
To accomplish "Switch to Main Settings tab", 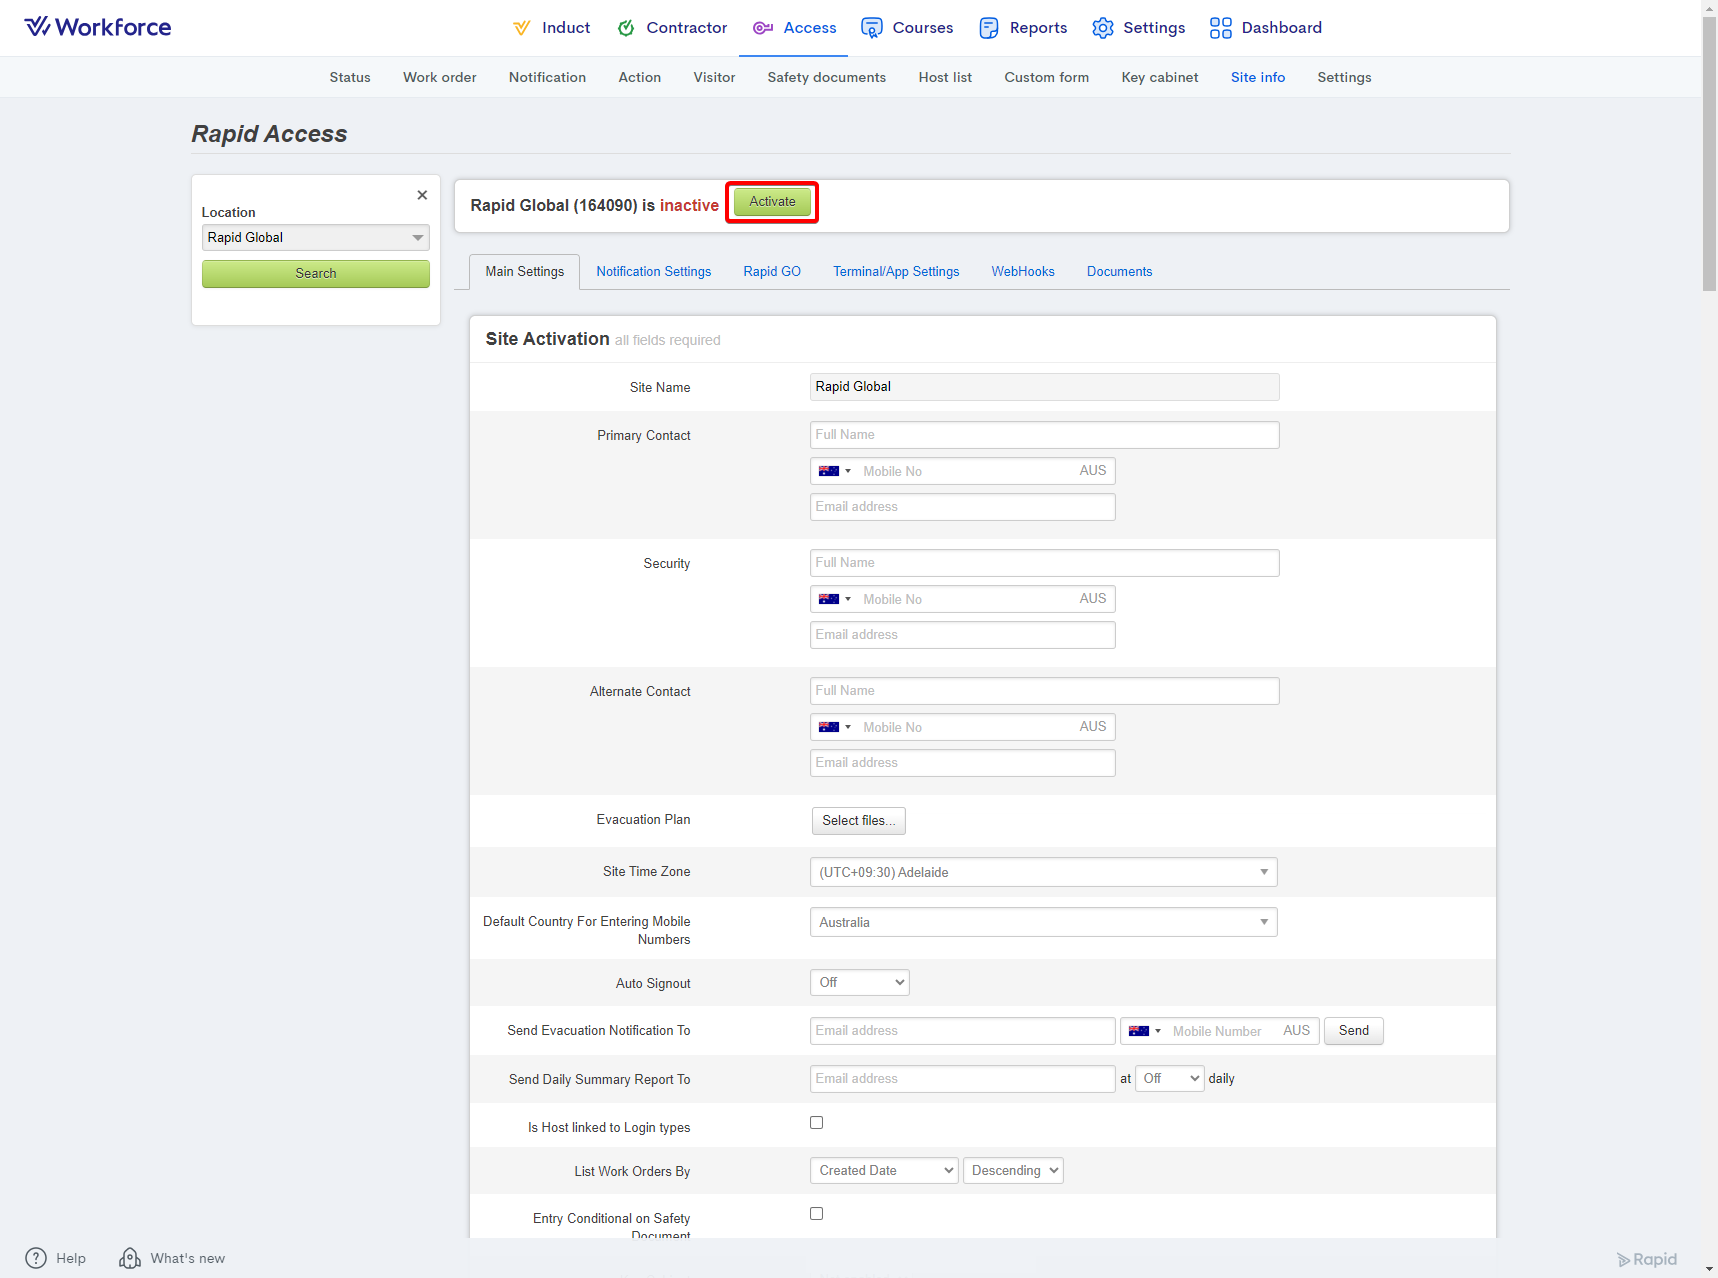I will (x=525, y=272).
